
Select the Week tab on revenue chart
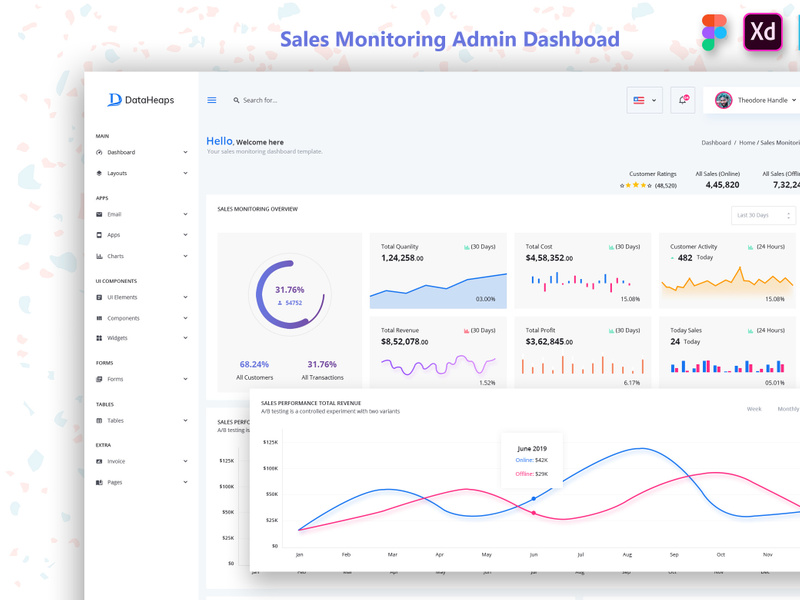[754, 409]
